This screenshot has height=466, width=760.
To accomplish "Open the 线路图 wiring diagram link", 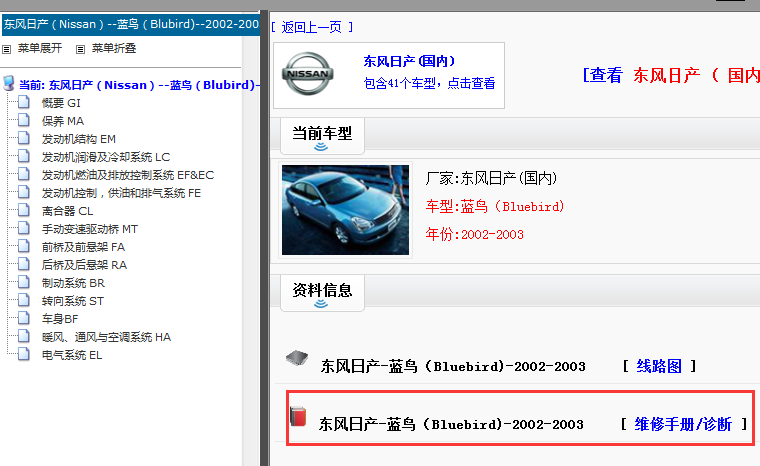I will (x=659, y=366).
